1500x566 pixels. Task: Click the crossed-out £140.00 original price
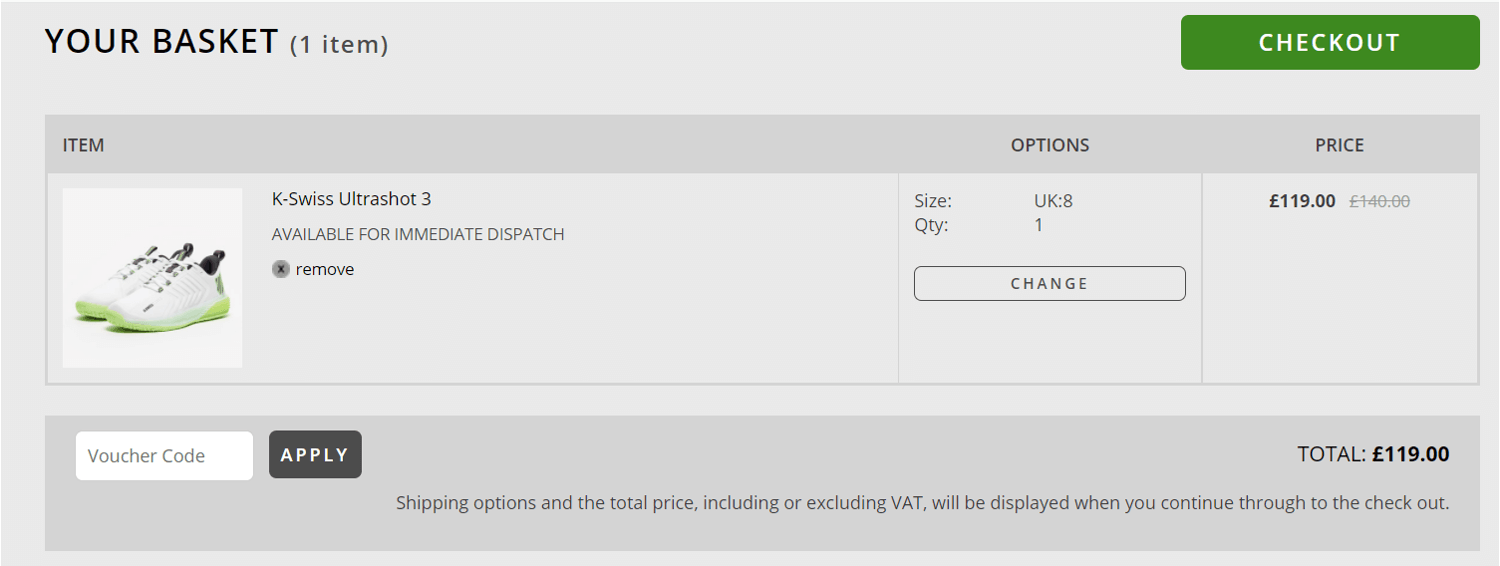coord(1379,201)
